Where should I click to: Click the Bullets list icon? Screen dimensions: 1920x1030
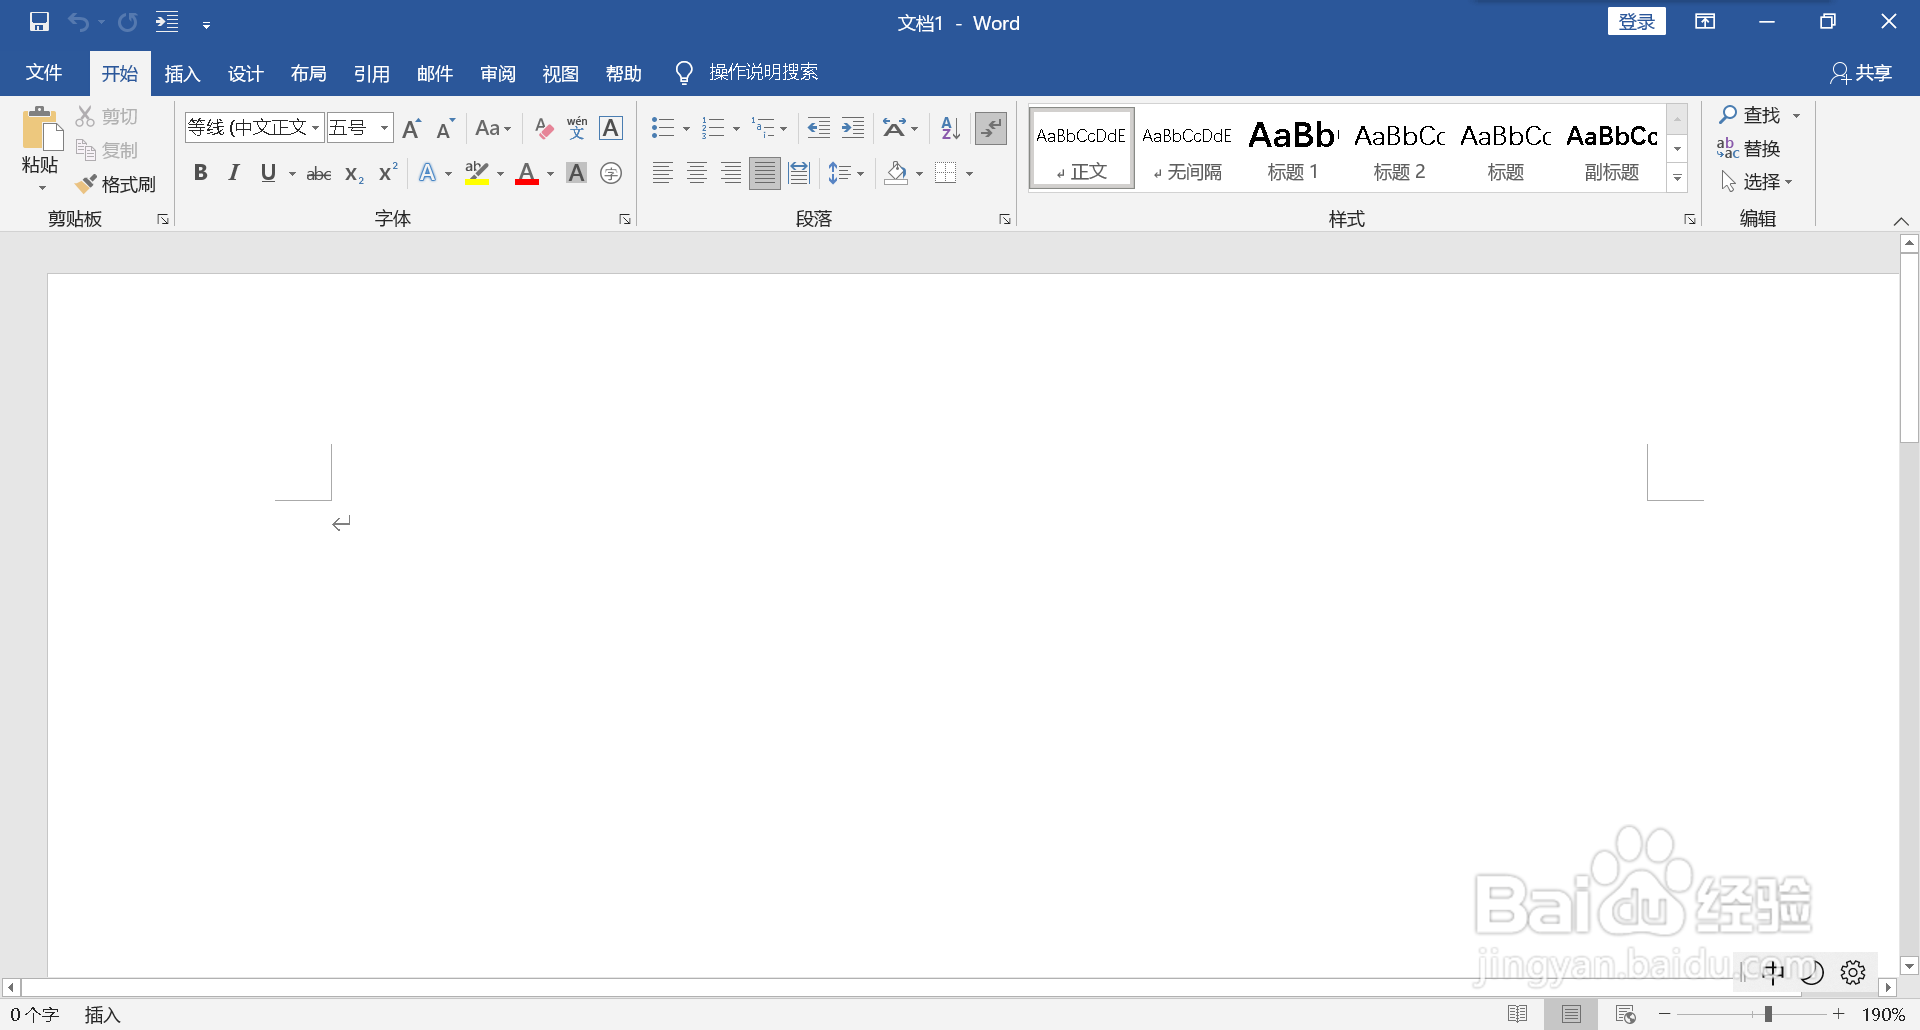(x=662, y=128)
